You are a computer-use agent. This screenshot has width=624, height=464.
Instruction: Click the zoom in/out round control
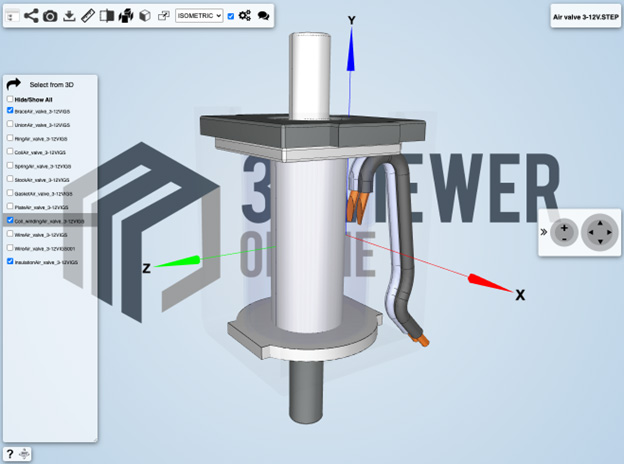point(564,232)
